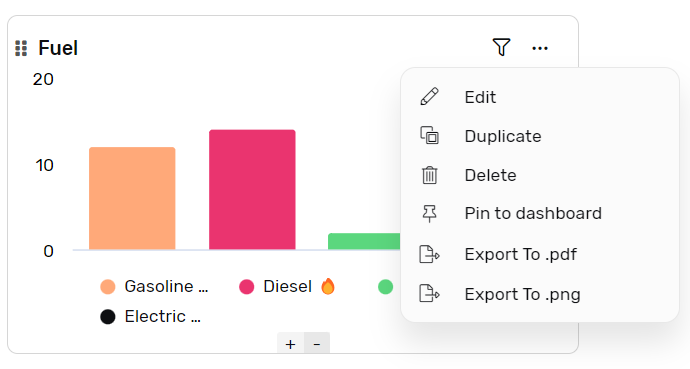Click the green bar in chart
The height and width of the screenshot is (369, 690).
pyautogui.click(x=364, y=241)
